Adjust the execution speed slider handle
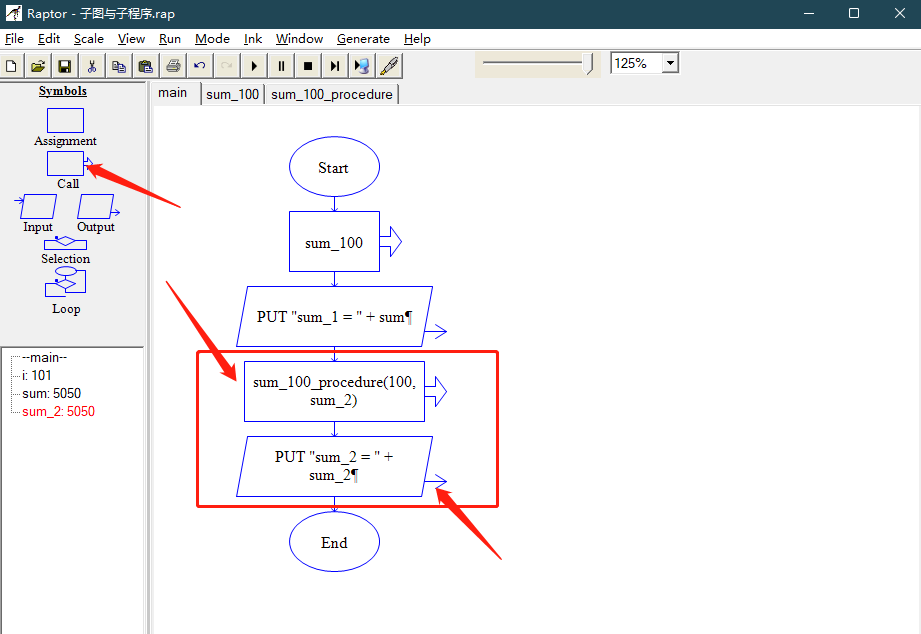This screenshot has width=921, height=634. [x=588, y=63]
